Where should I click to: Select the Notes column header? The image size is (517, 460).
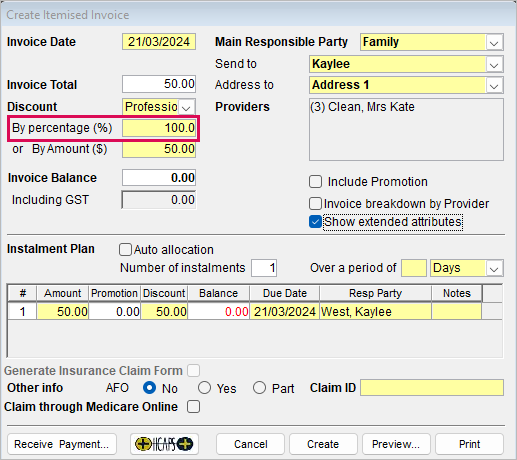click(x=457, y=293)
